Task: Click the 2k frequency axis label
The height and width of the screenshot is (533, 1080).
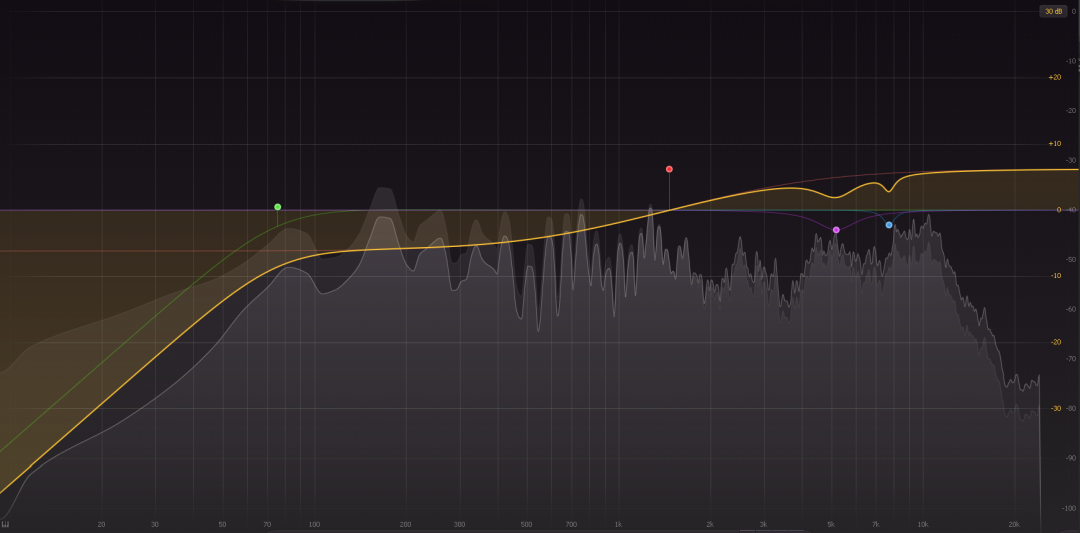Action: coord(709,525)
